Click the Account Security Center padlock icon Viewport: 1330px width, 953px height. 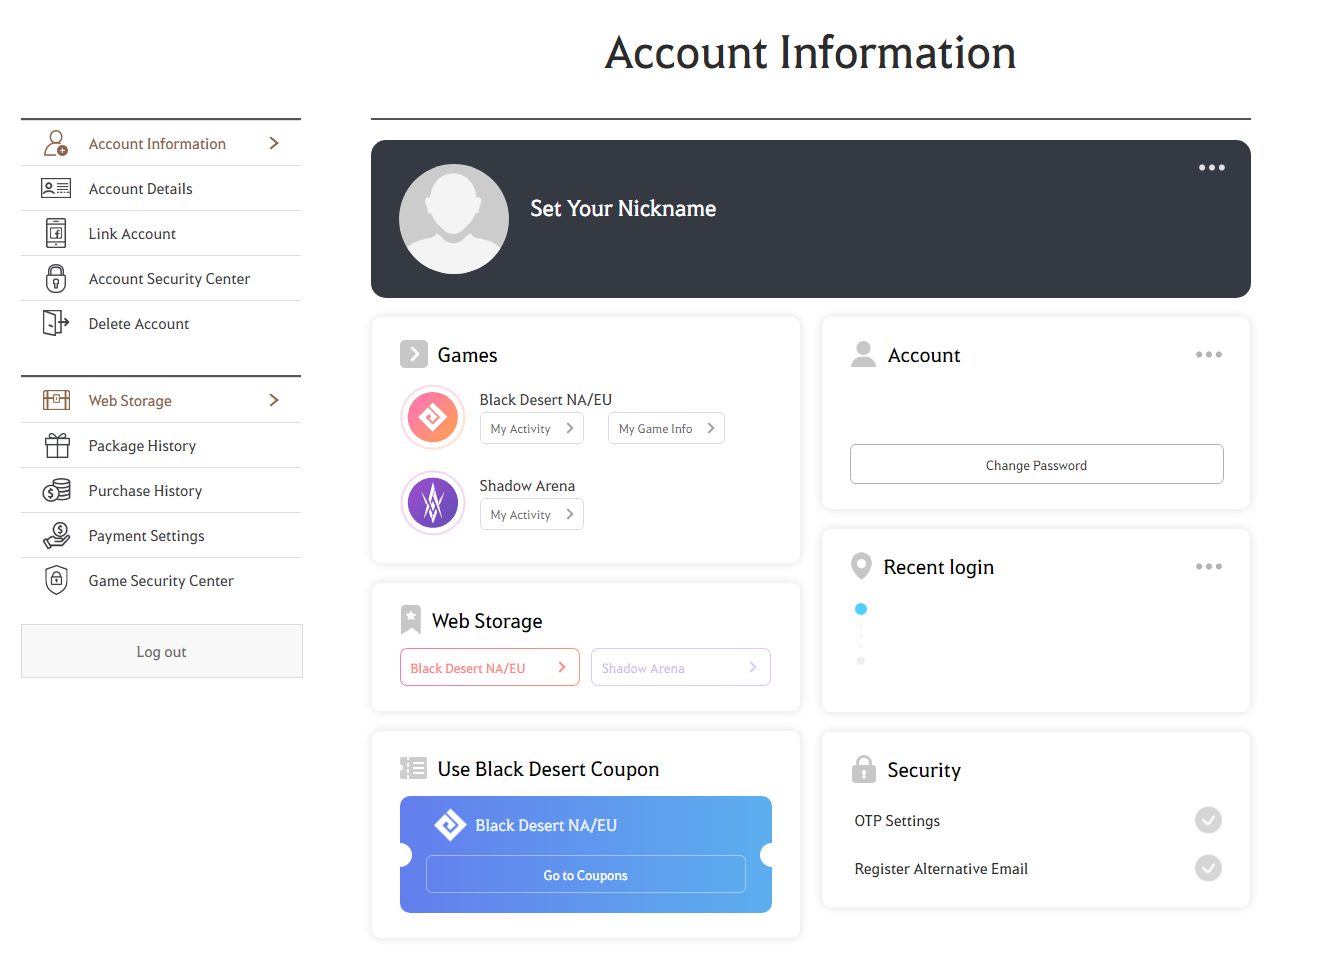56,278
